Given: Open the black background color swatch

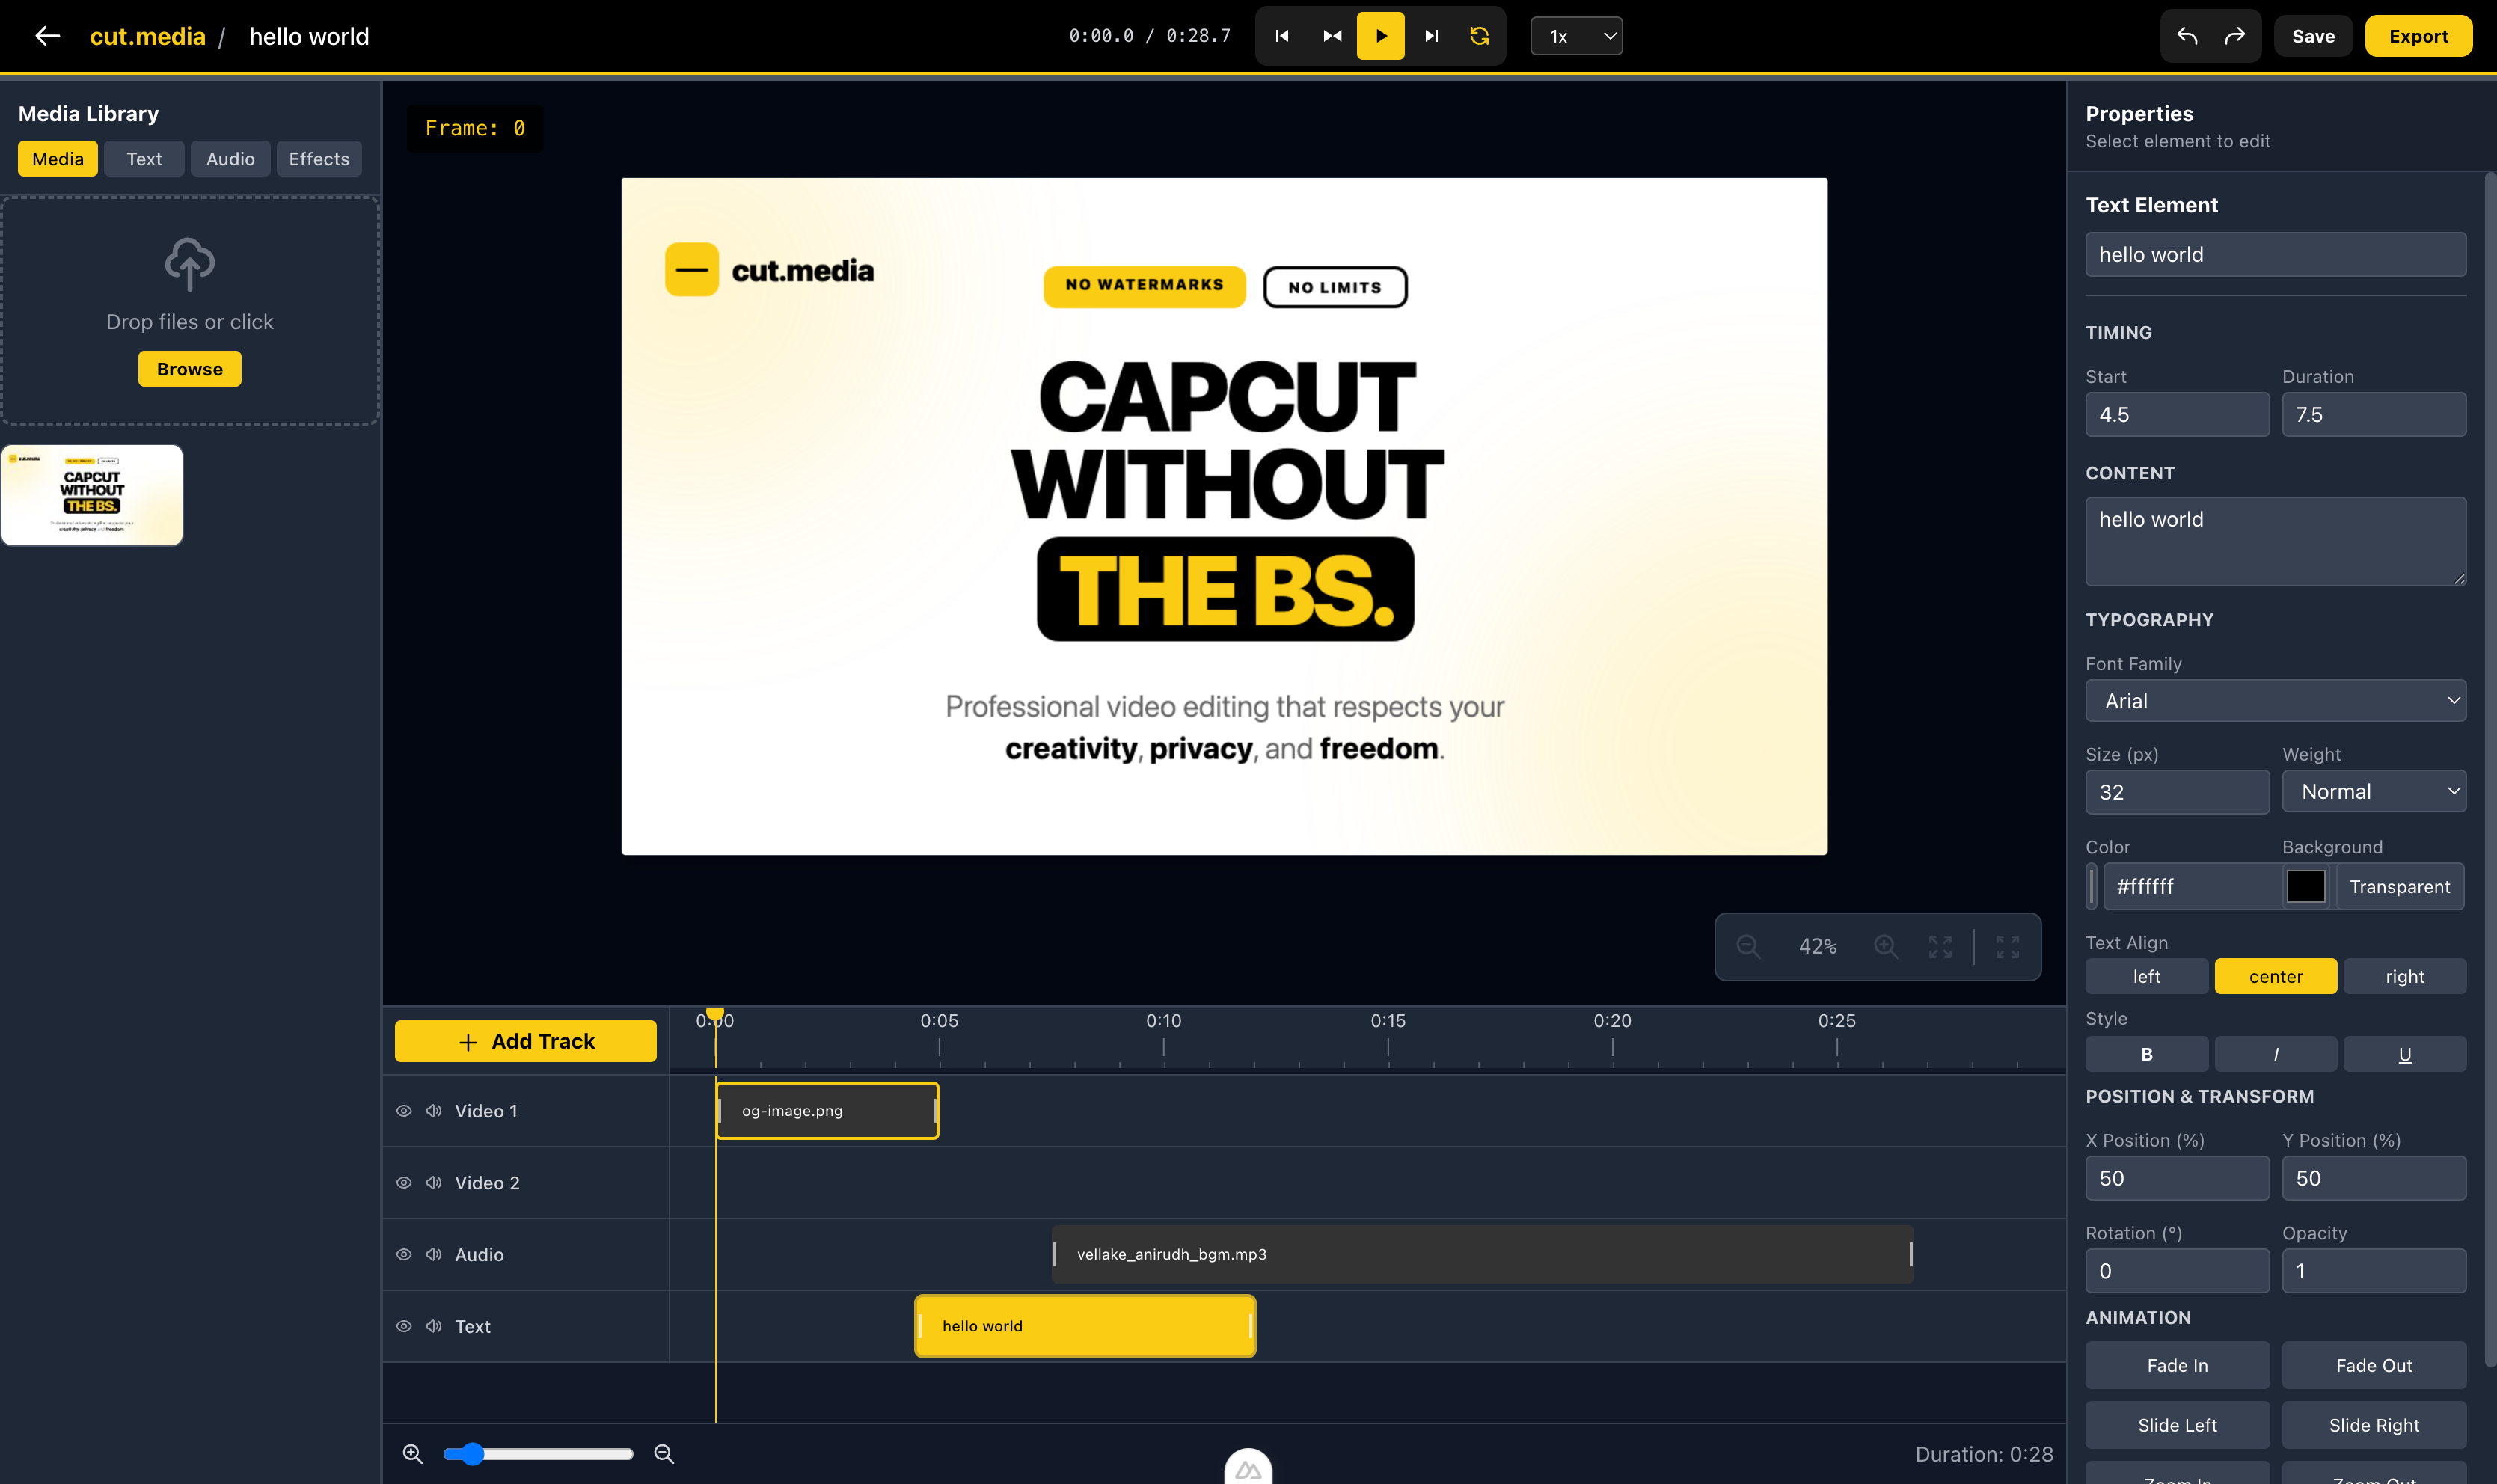Looking at the screenshot, I should point(2305,887).
